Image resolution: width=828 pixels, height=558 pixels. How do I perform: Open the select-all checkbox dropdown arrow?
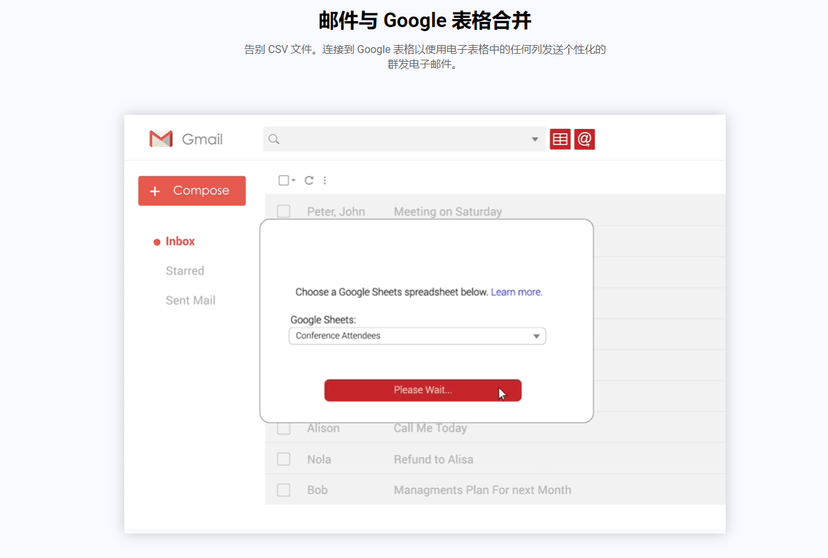point(294,181)
